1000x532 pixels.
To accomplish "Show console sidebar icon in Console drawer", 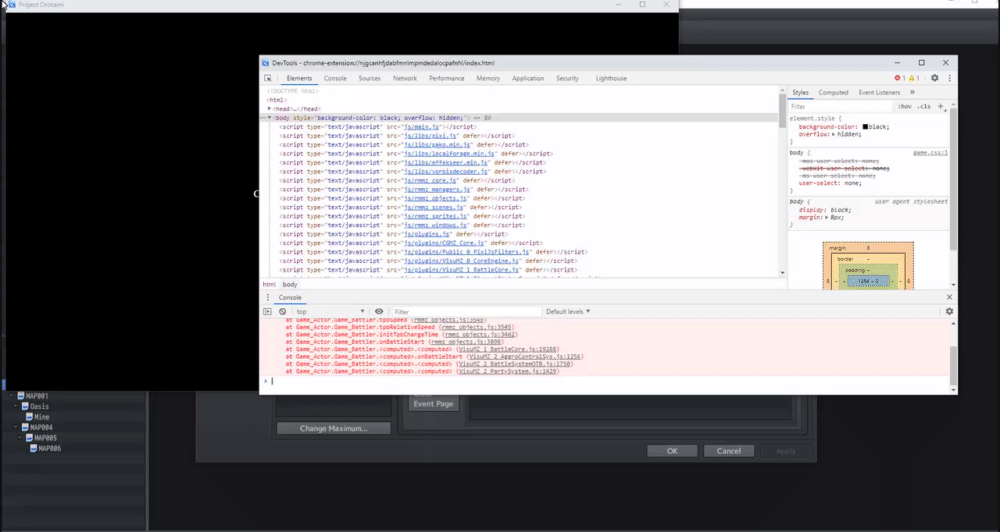I will 267,311.
